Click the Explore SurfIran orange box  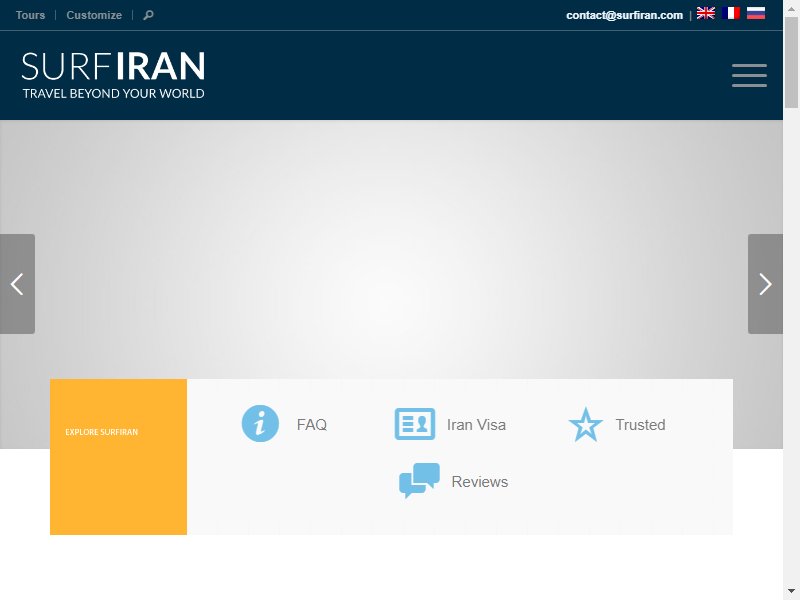[x=118, y=457]
